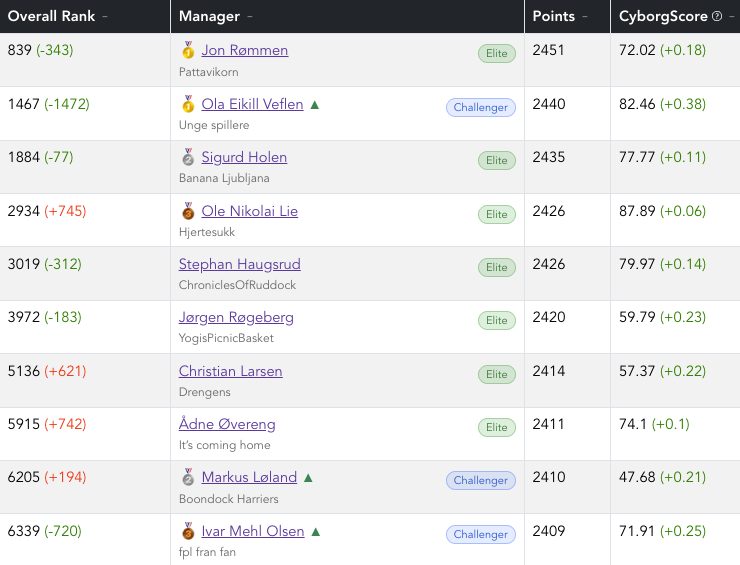Click the Elite badge in Christian Larsen's row
Viewport: 740px width, 565px height.
click(x=496, y=374)
